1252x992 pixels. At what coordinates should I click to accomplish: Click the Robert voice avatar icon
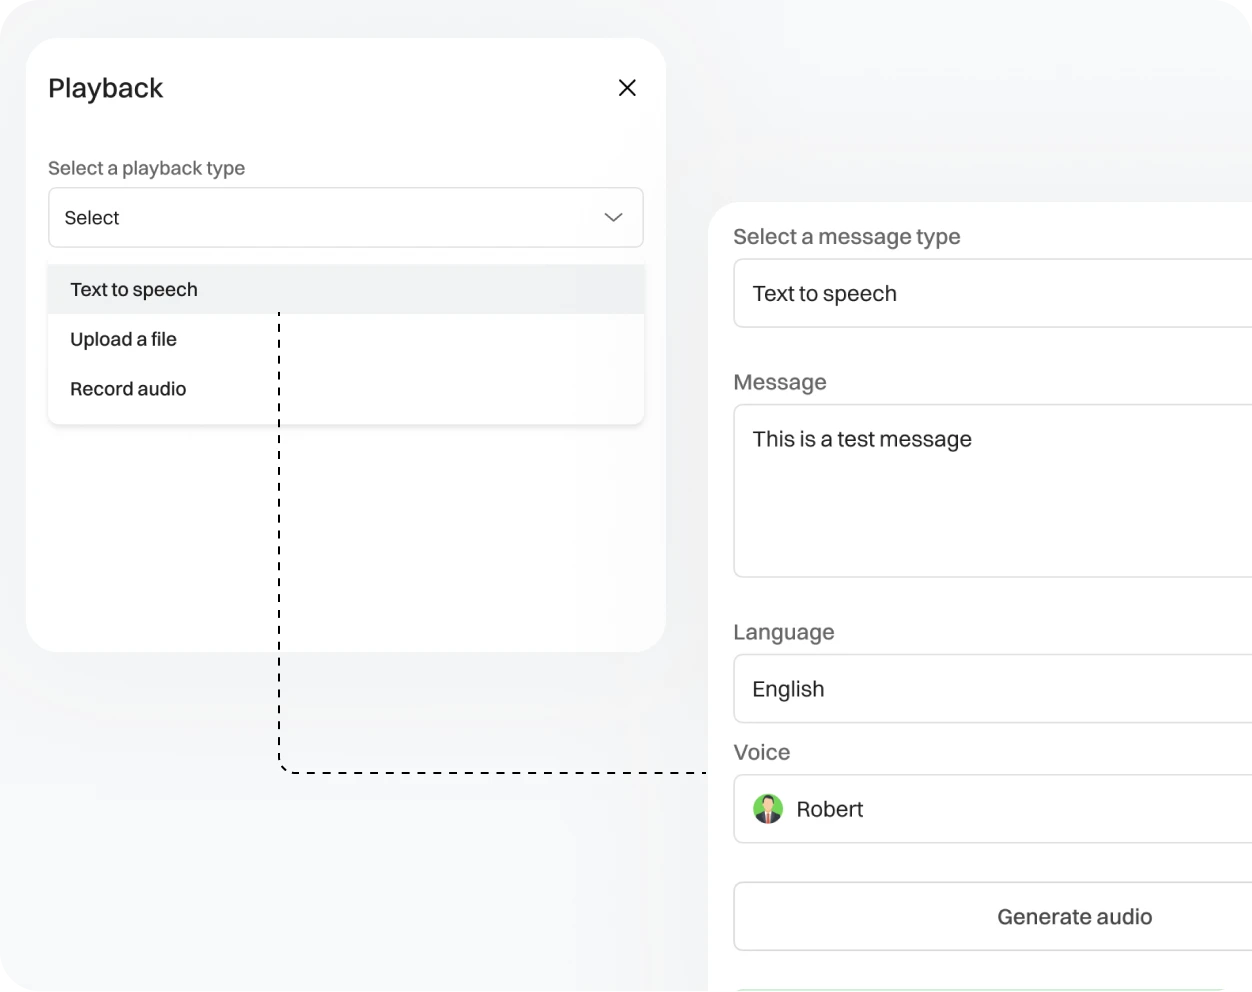768,809
